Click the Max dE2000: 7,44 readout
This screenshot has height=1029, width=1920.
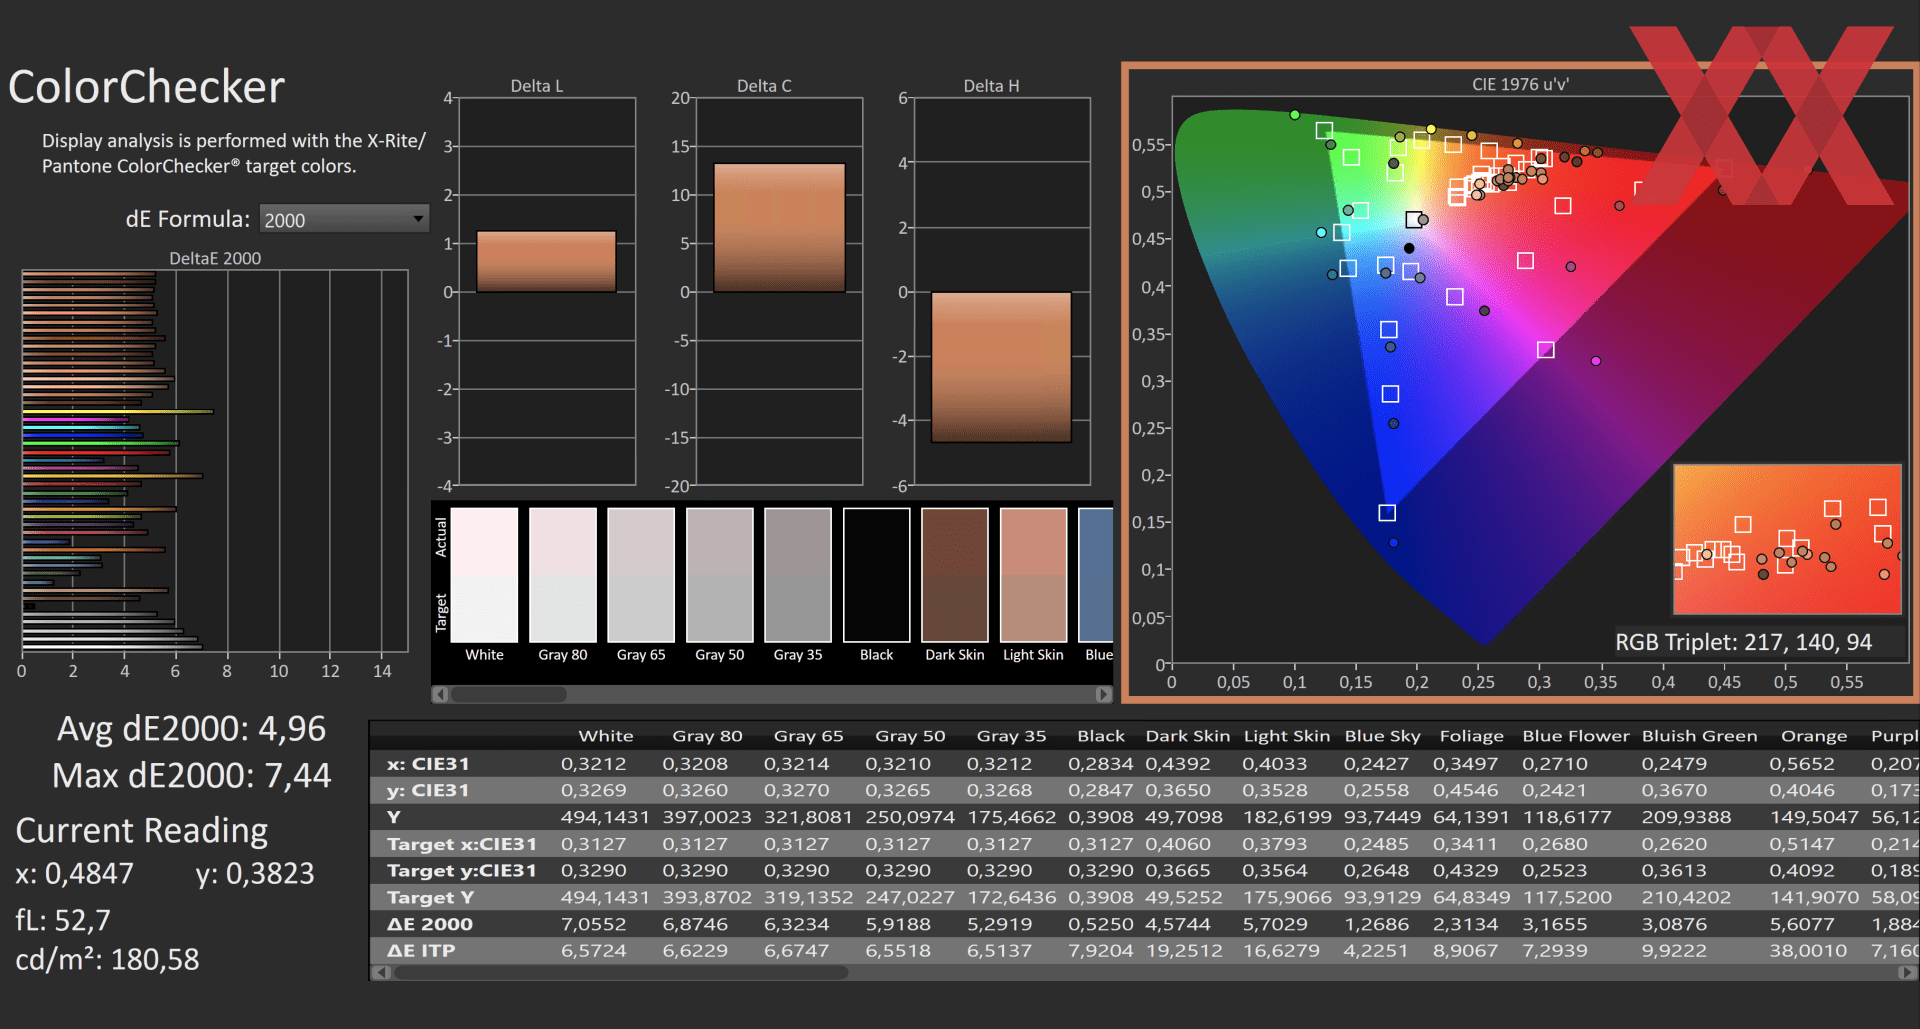pyautogui.click(x=191, y=775)
